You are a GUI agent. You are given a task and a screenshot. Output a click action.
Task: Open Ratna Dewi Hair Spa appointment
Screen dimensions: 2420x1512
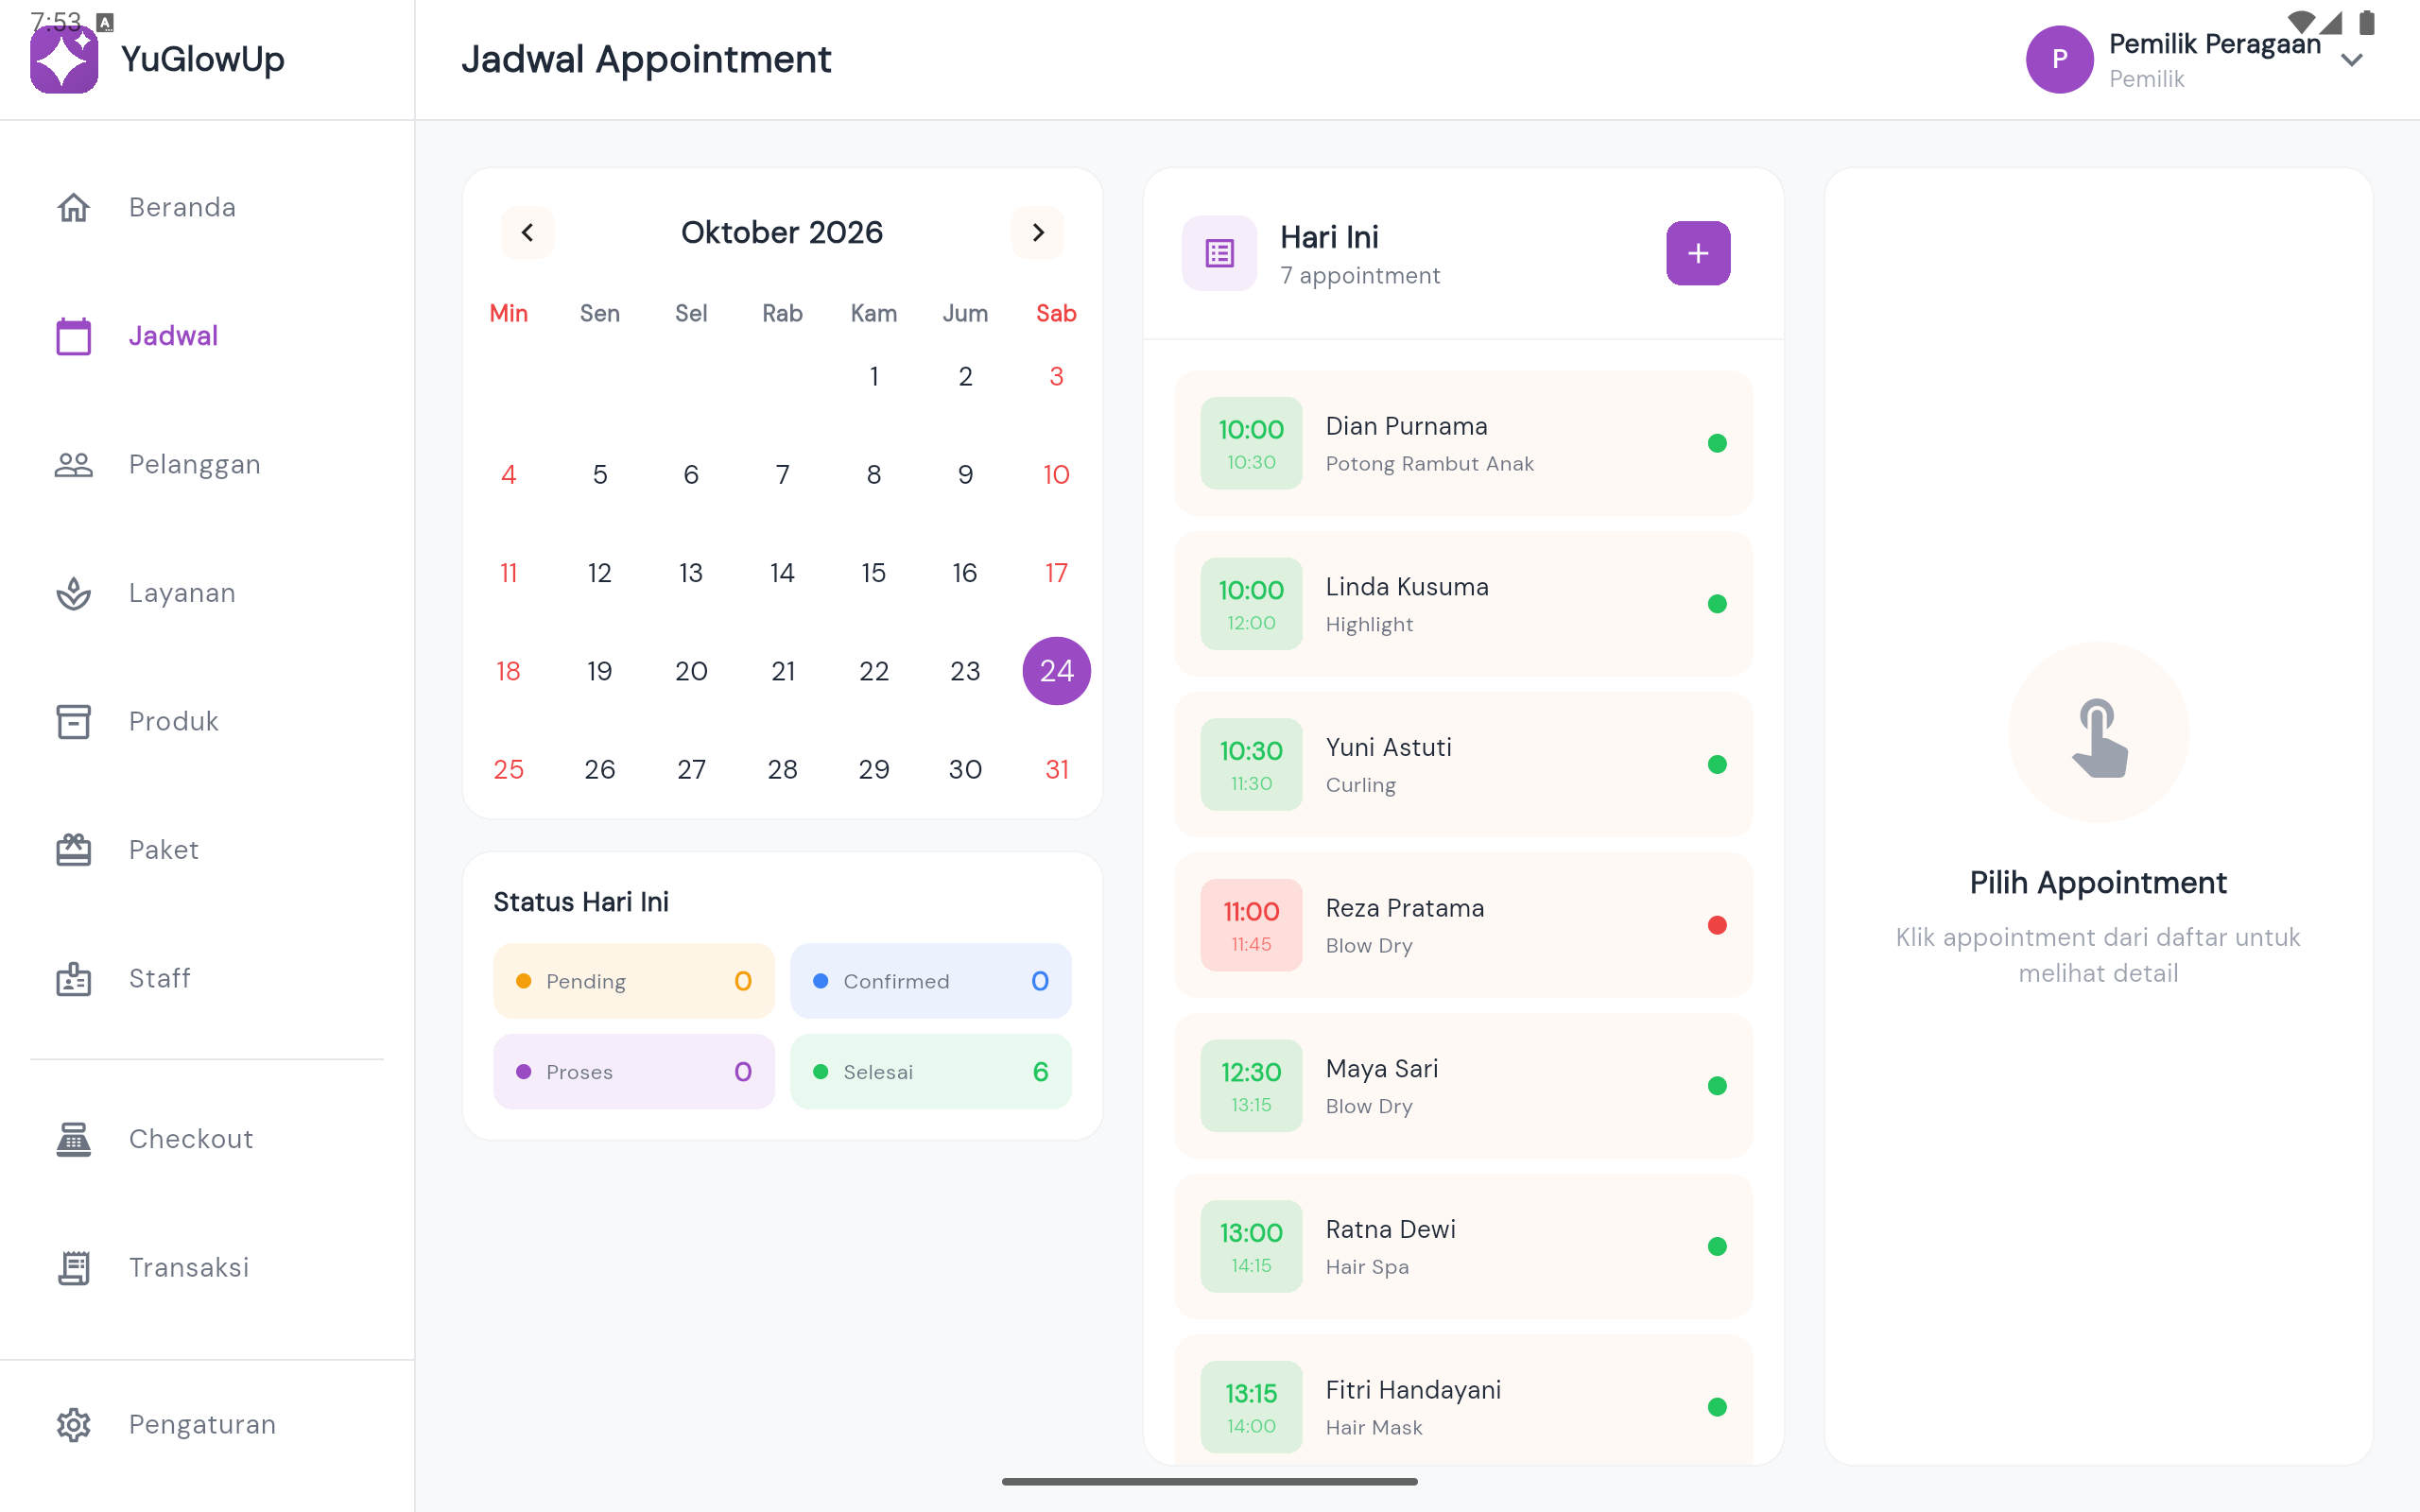pos(1463,1246)
